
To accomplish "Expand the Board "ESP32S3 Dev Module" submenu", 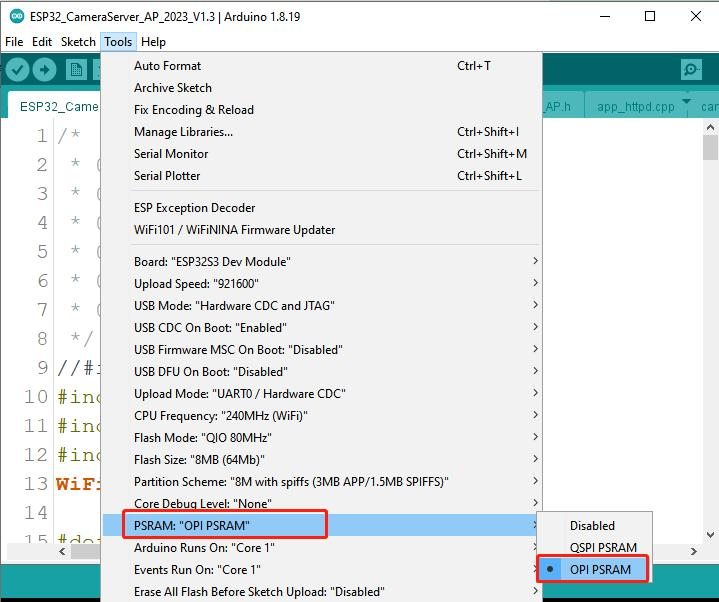I will 321,261.
